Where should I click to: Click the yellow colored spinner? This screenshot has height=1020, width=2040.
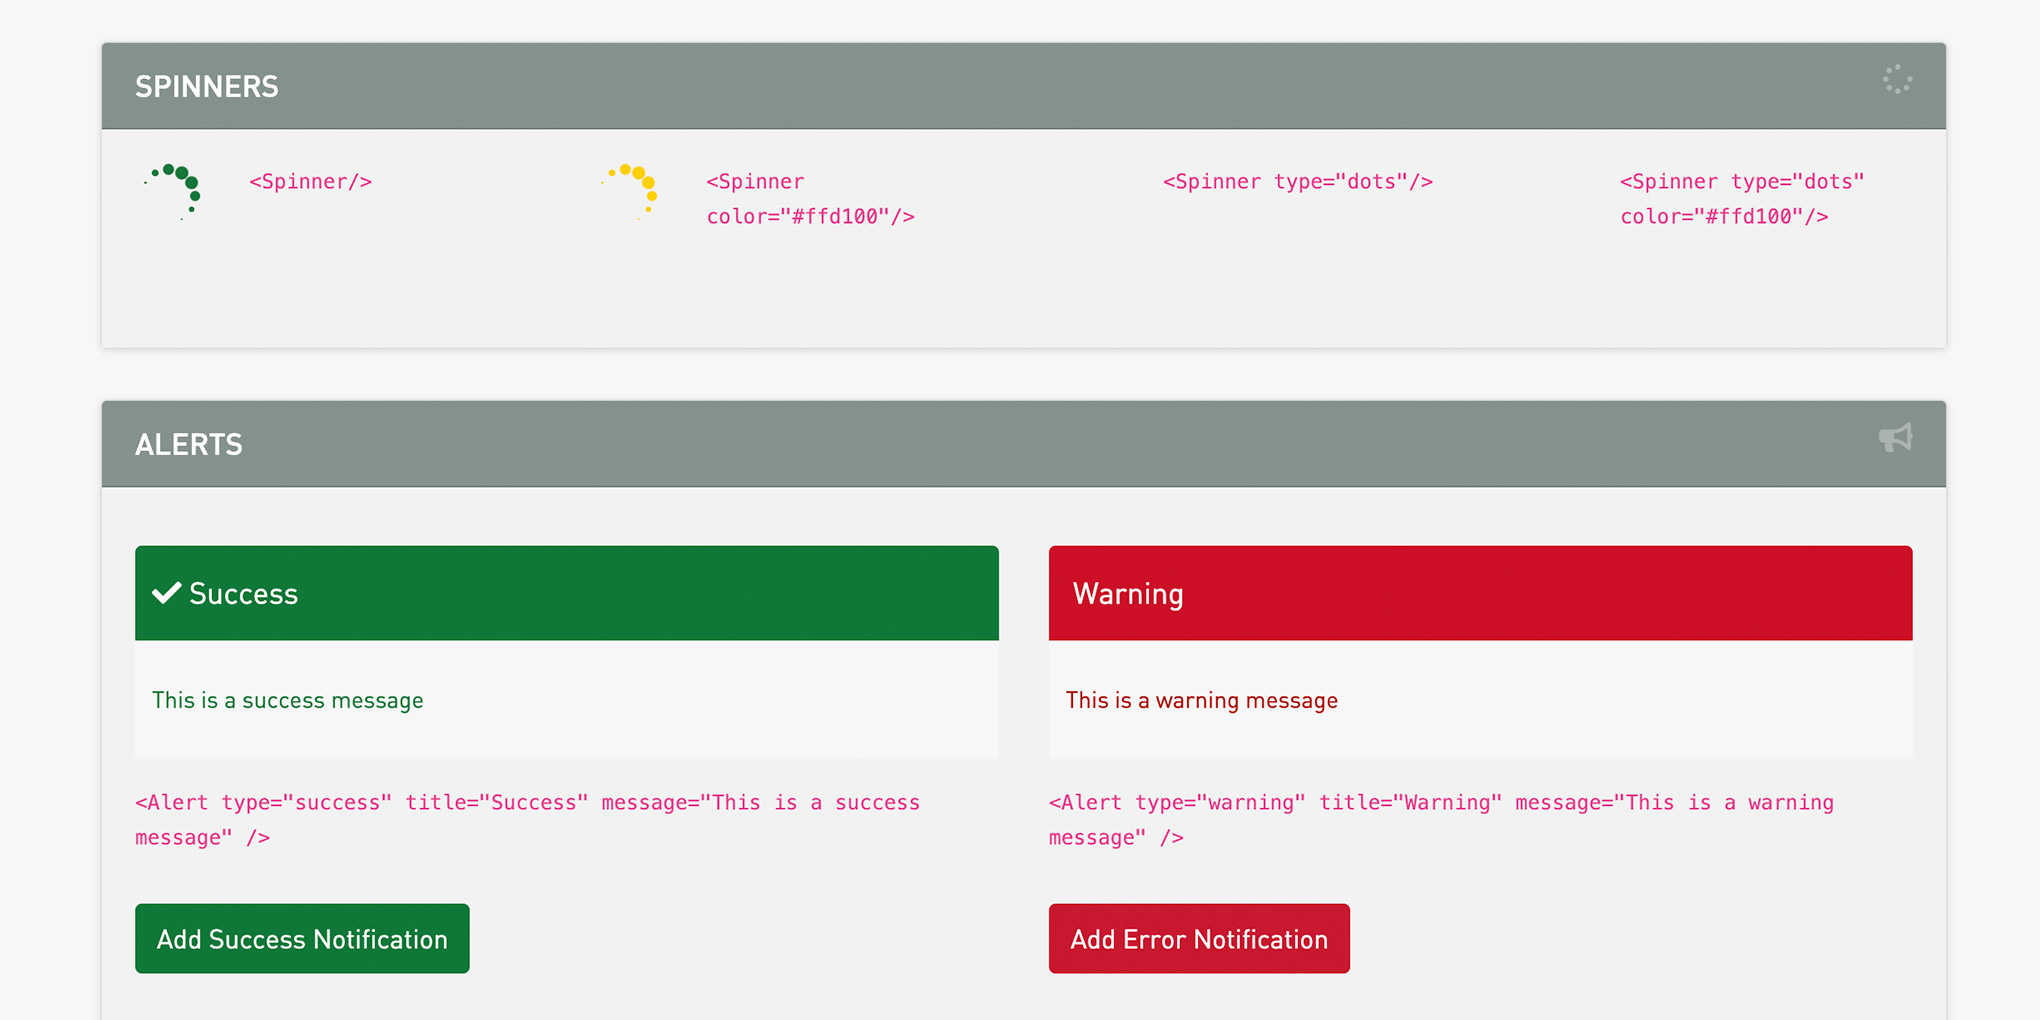[632, 190]
